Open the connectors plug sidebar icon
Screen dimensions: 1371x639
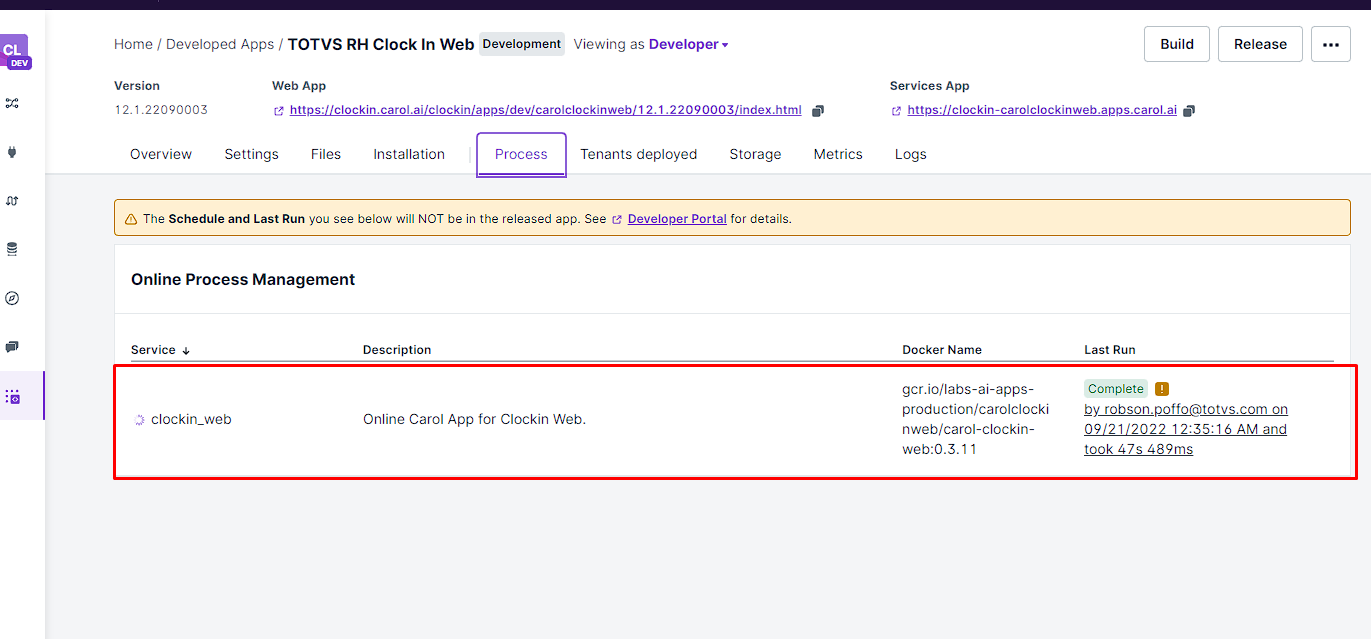[x=12, y=152]
